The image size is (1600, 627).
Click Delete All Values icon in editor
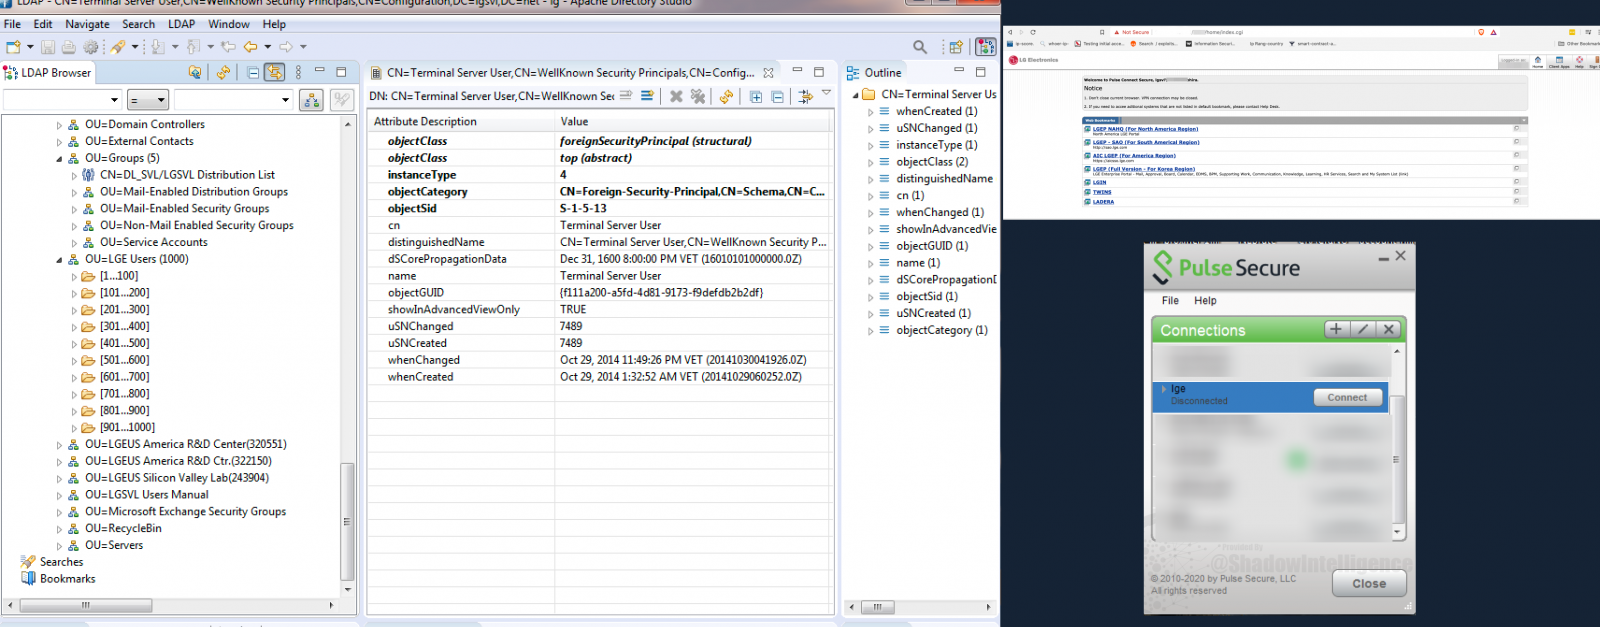698,96
